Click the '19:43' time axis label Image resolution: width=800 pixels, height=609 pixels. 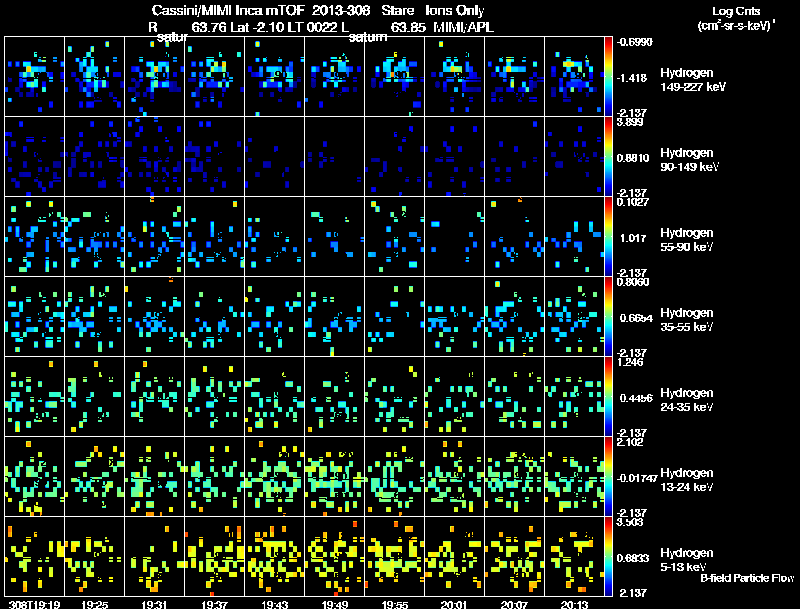click(x=274, y=604)
